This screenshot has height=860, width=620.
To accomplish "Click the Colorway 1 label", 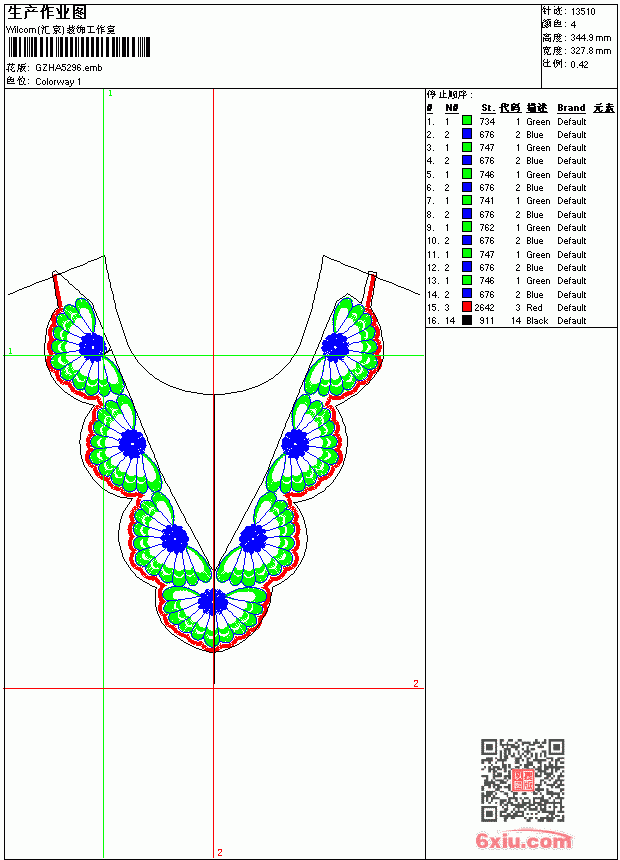I will point(58,82).
